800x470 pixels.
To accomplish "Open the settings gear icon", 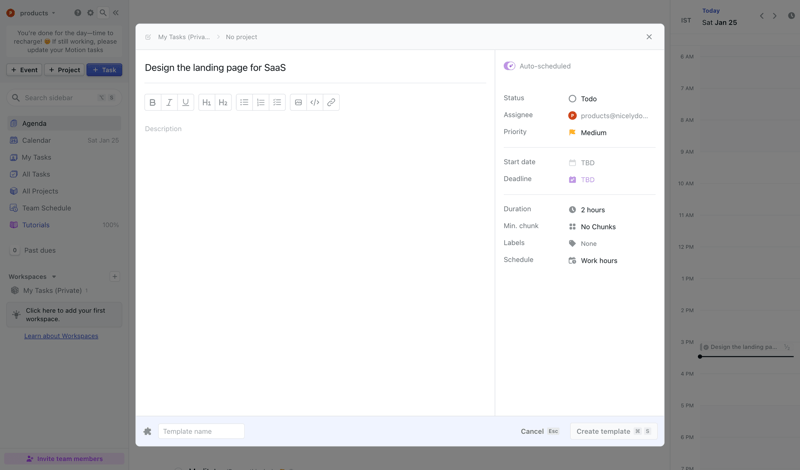I will tap(90, 13).
